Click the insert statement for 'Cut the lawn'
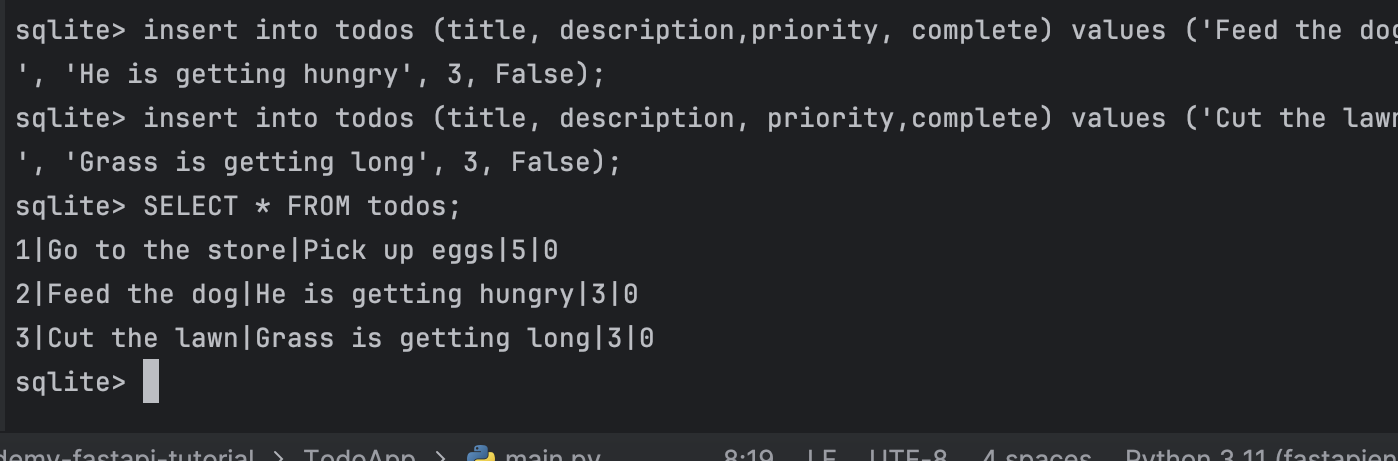This screenshot has height=461, width=1398. click(x=770, y=118)
